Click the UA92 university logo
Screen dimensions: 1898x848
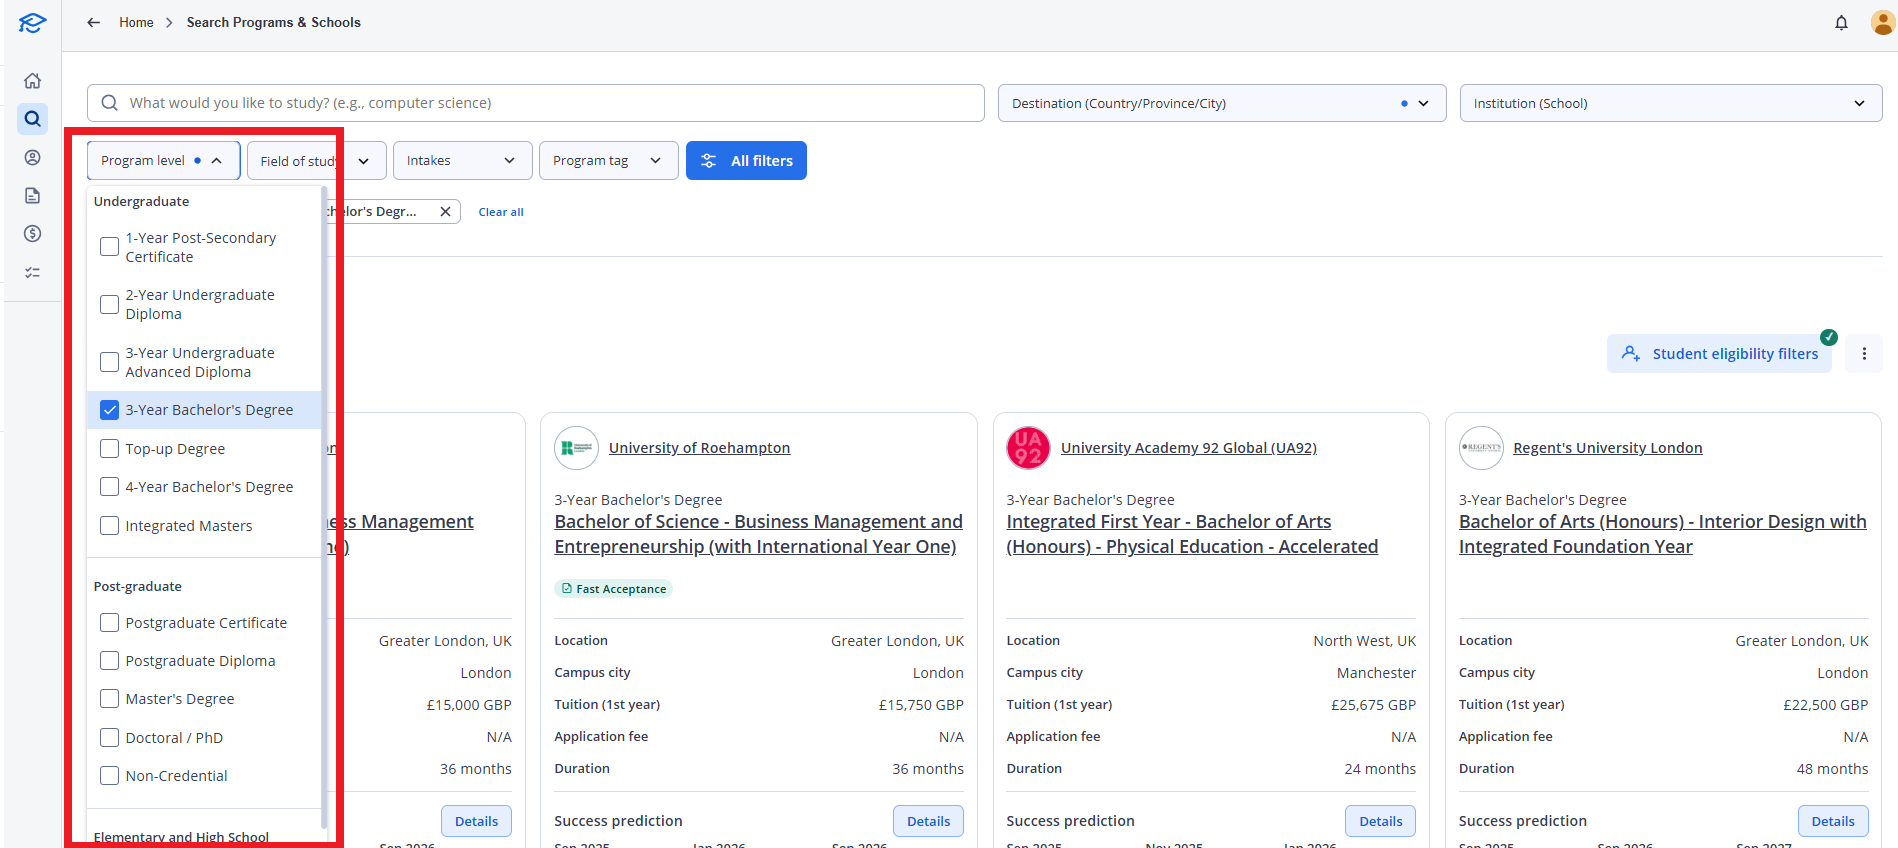click(x=1028, y=448)
